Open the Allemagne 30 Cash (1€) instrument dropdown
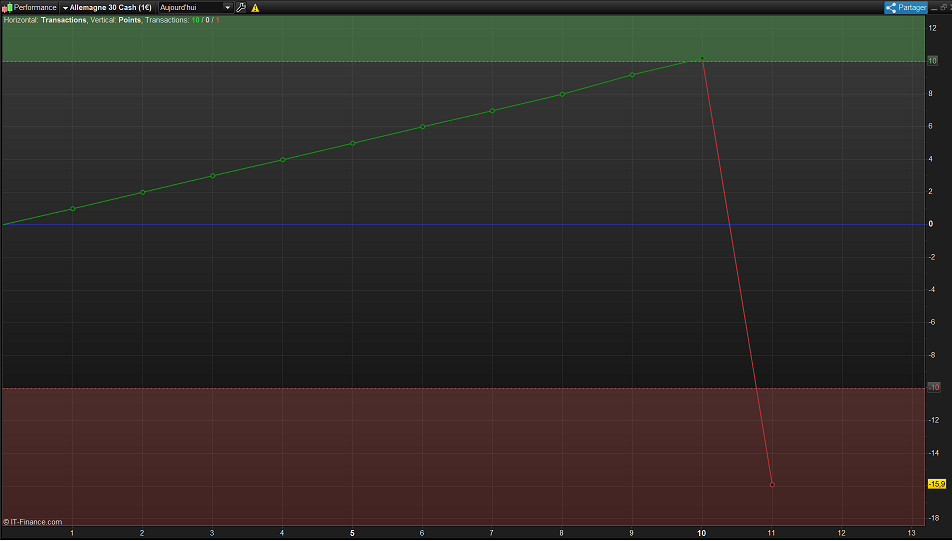This screenshot has height=541, width=952. tap(107, 7)
